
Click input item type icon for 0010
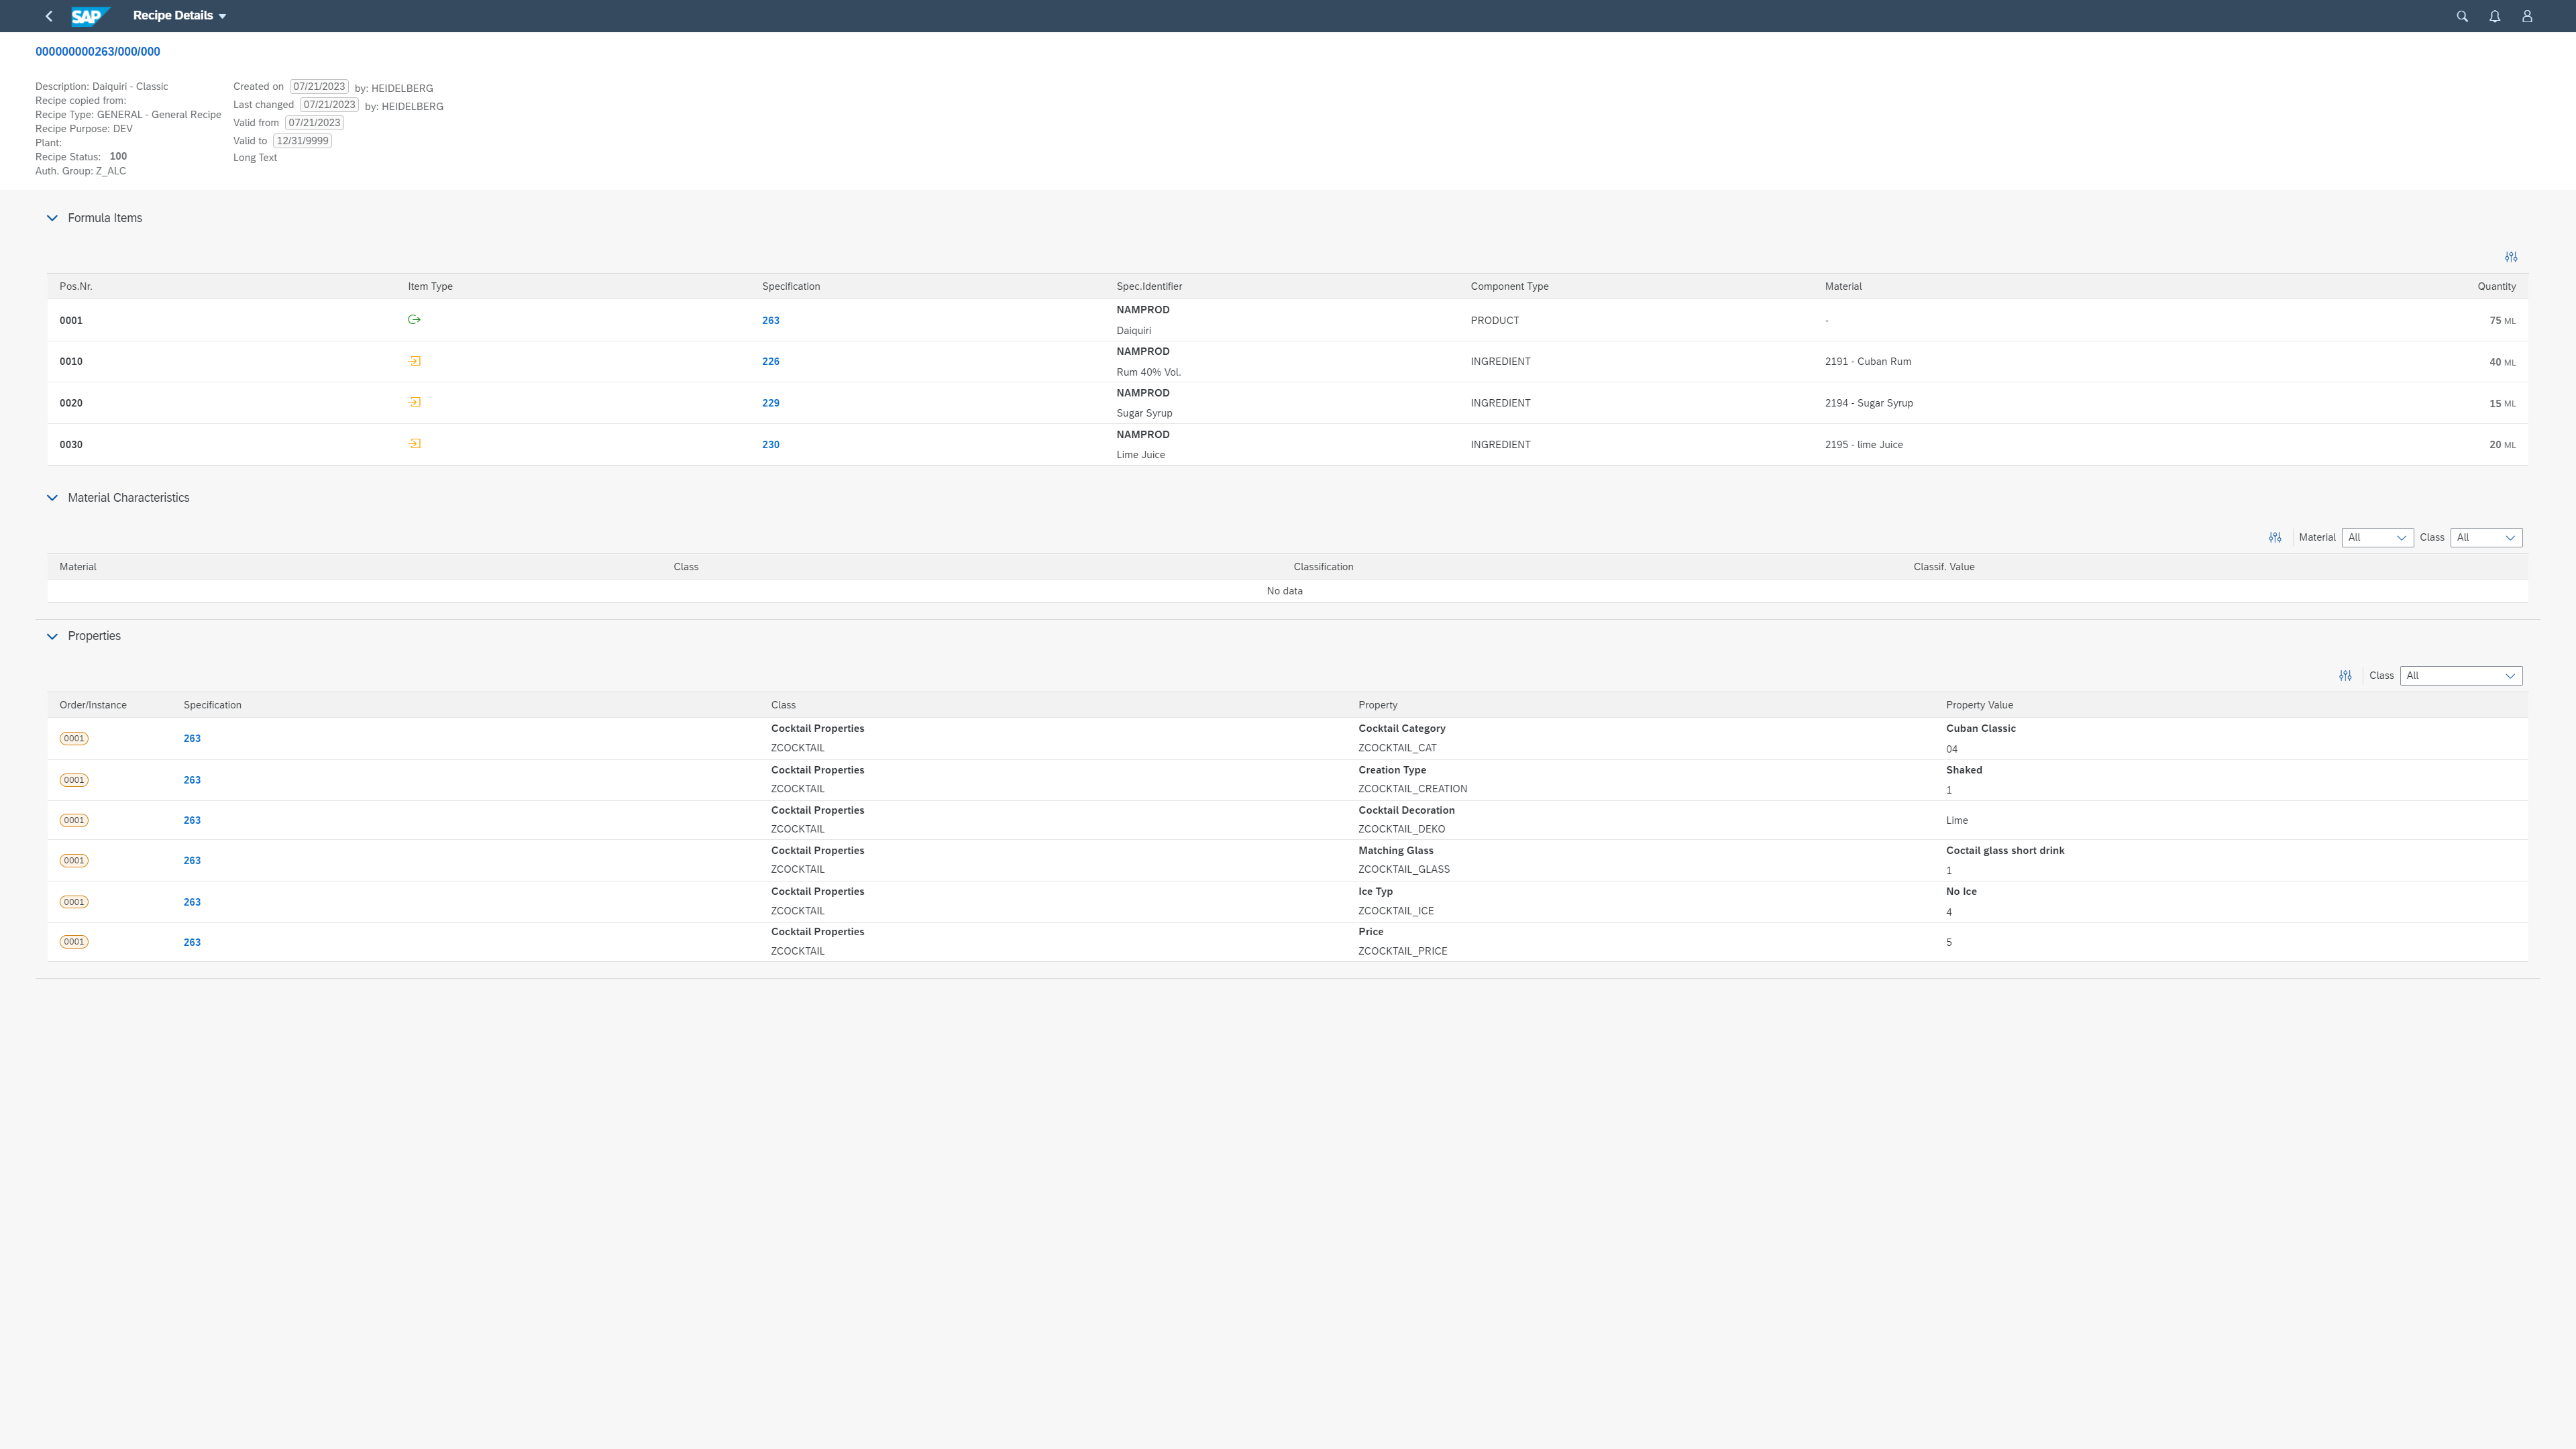coord(414,361)
